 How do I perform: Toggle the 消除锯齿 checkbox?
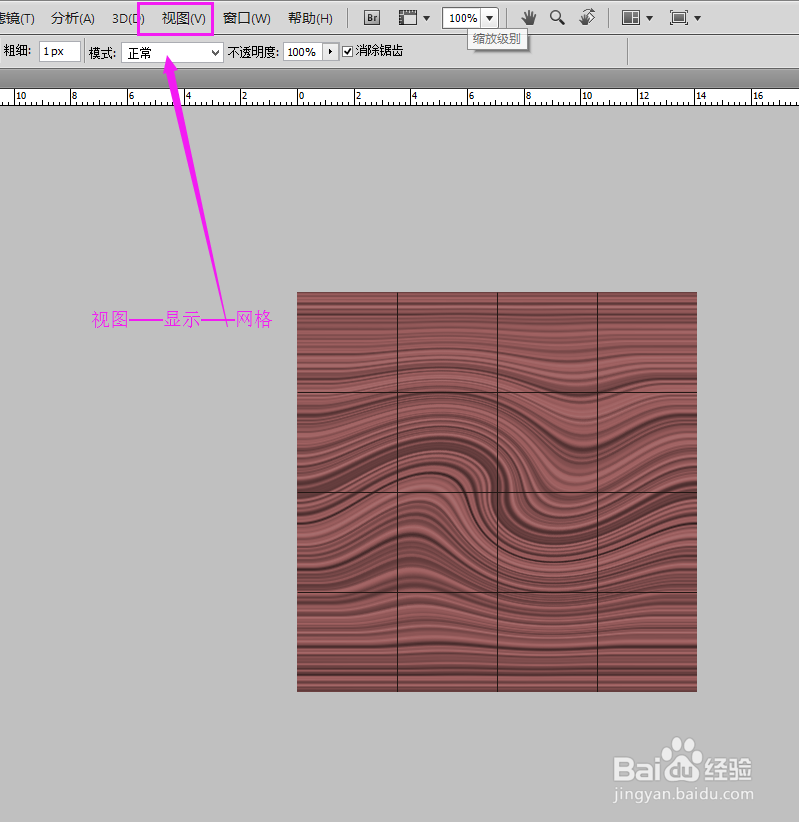(x=347, y=51)
